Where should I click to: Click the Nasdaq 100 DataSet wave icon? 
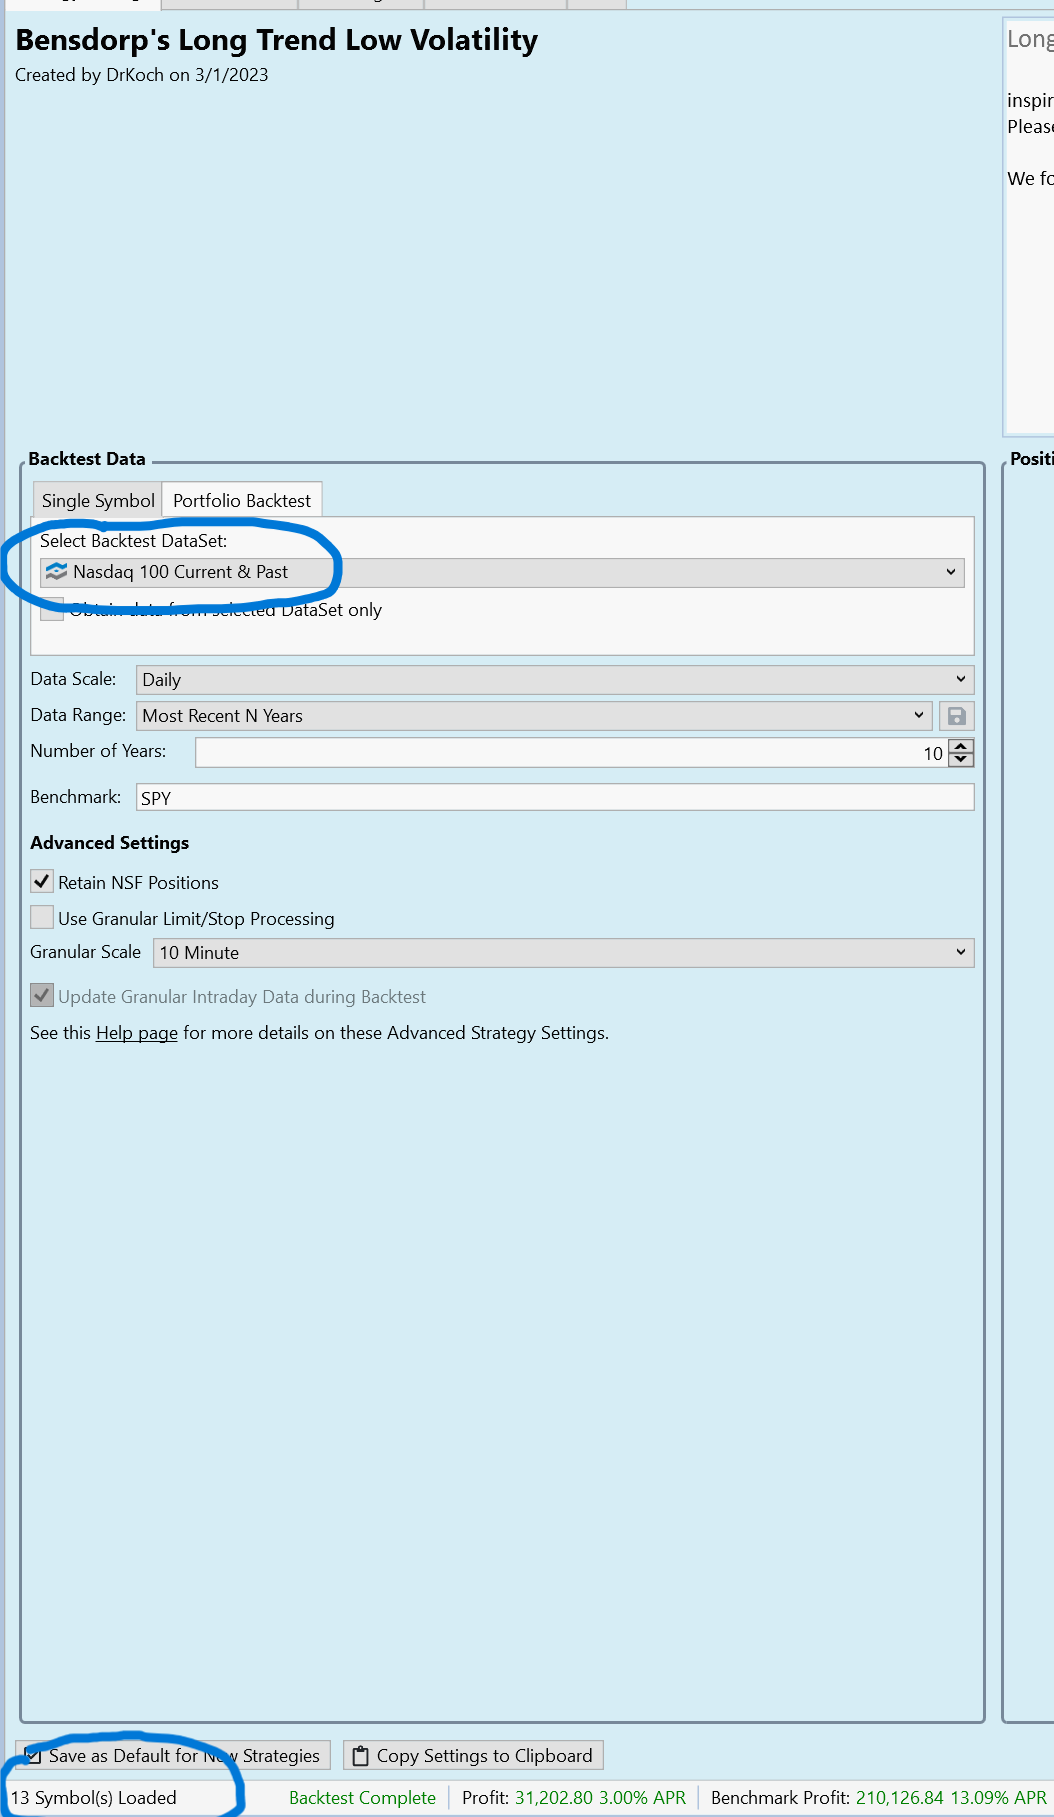(x=57, y=572)
